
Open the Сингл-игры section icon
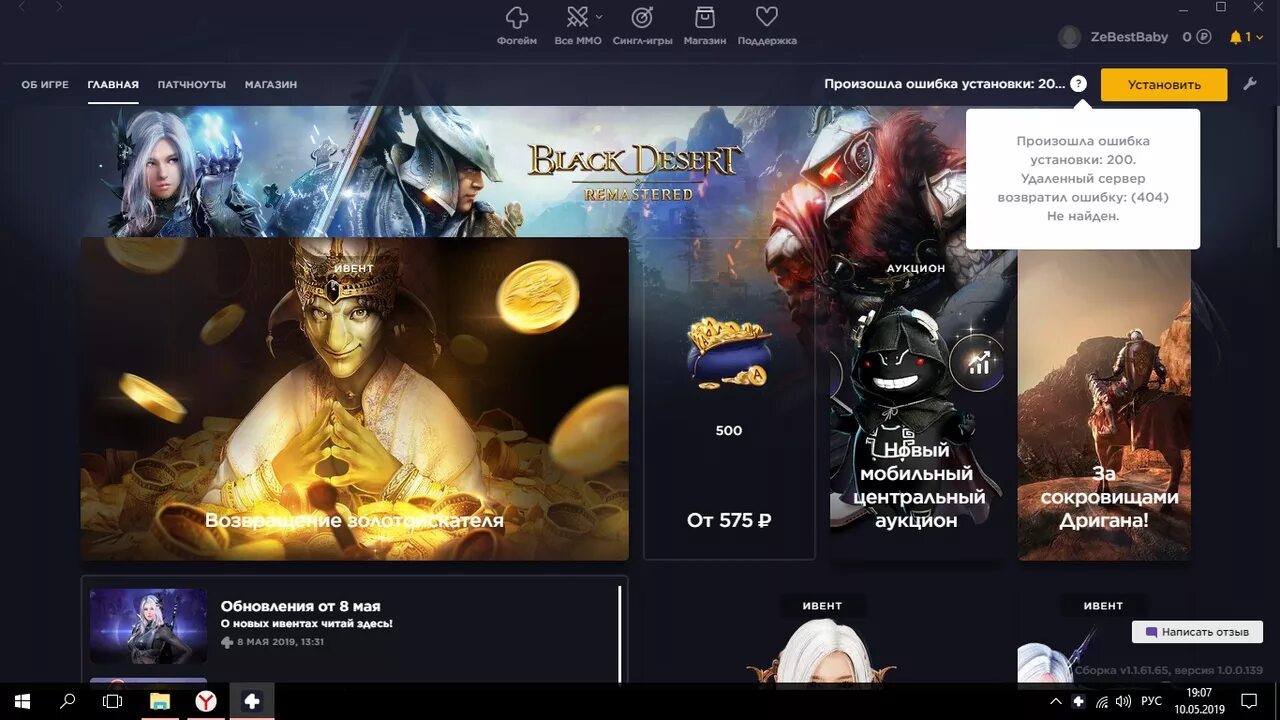point(642,17)
